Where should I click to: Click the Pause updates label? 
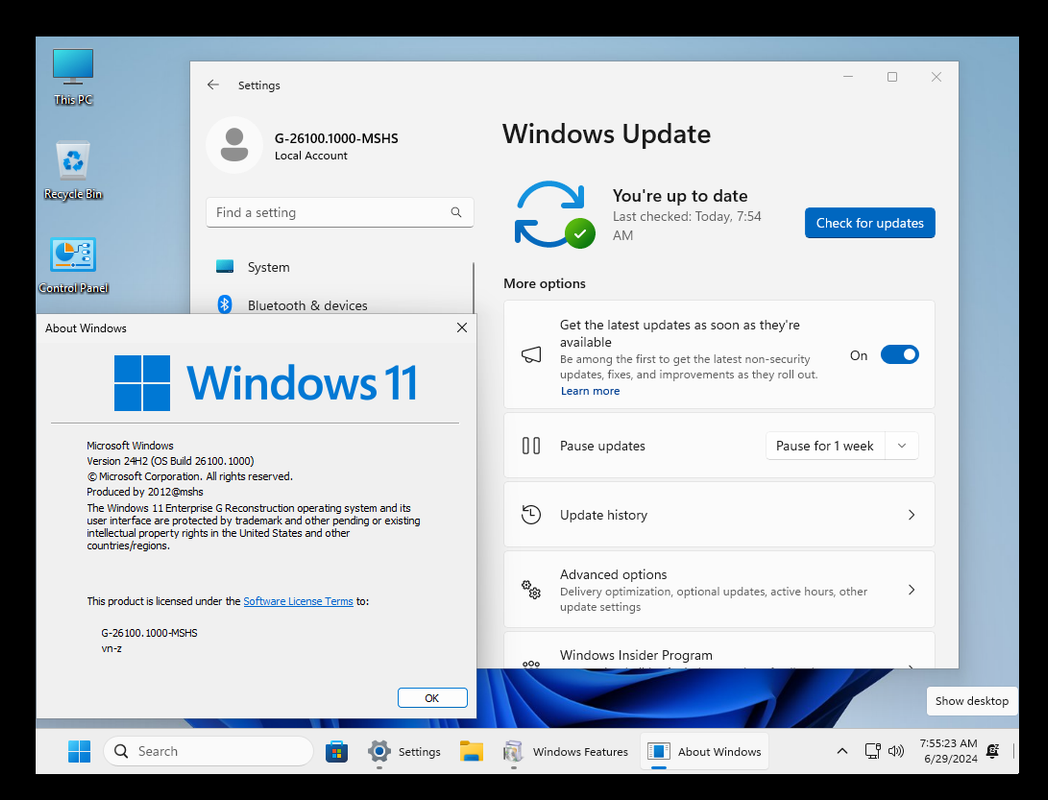tap(602, 446)
